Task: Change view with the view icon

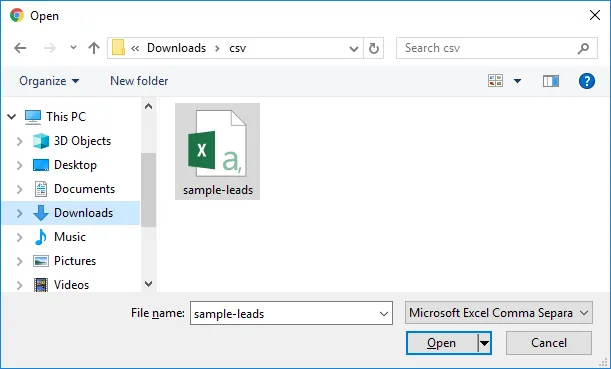Action: 495,81
